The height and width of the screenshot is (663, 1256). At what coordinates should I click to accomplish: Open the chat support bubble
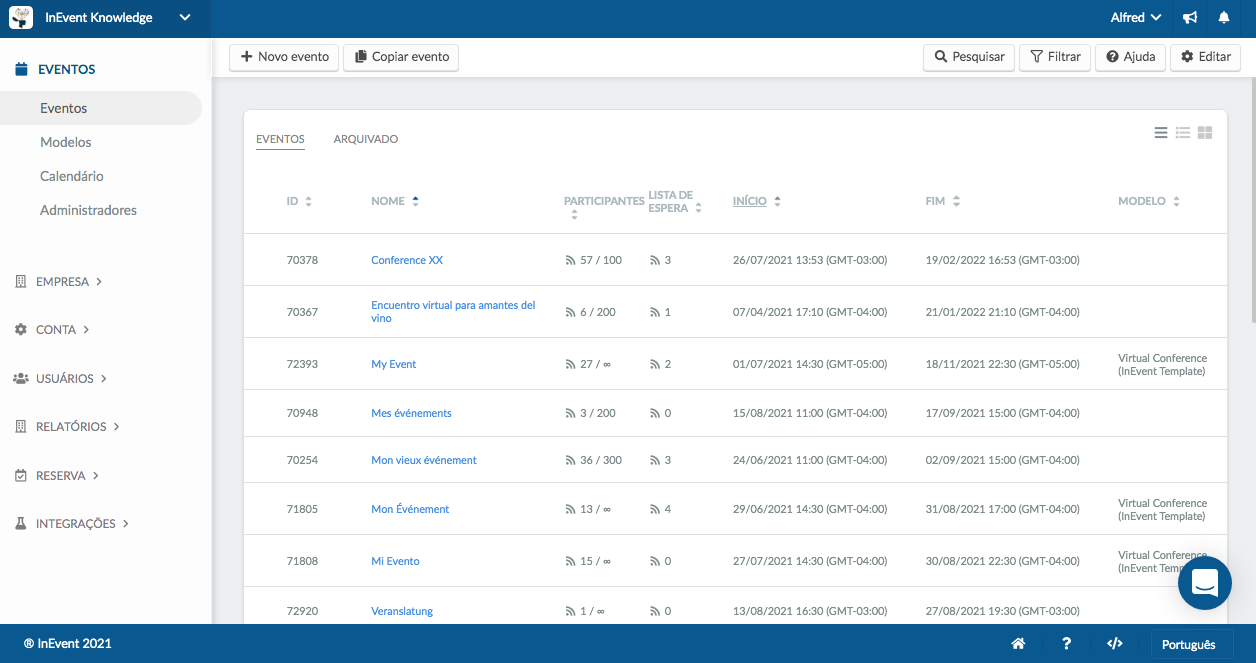point(1205,582)
